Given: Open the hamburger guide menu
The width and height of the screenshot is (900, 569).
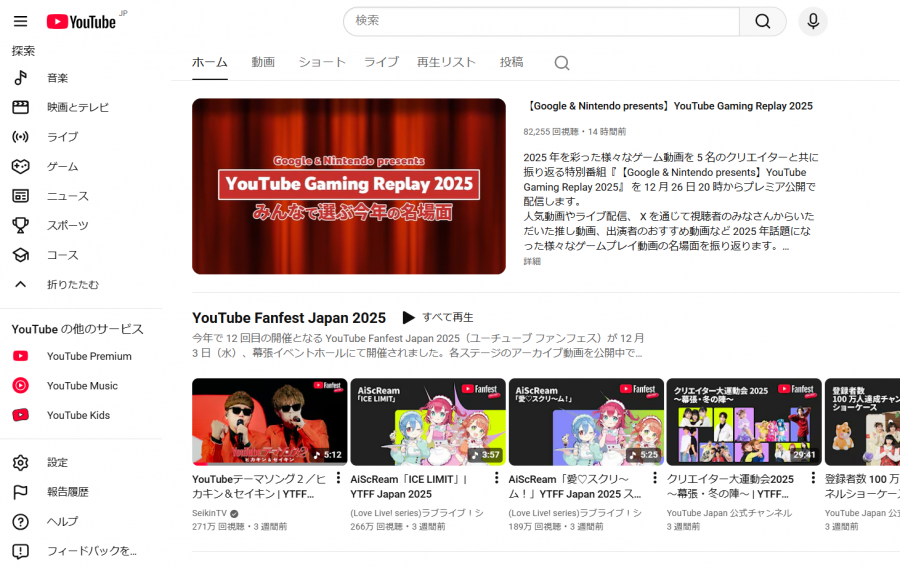Looking at the screenshot, I should pos(21,21).
